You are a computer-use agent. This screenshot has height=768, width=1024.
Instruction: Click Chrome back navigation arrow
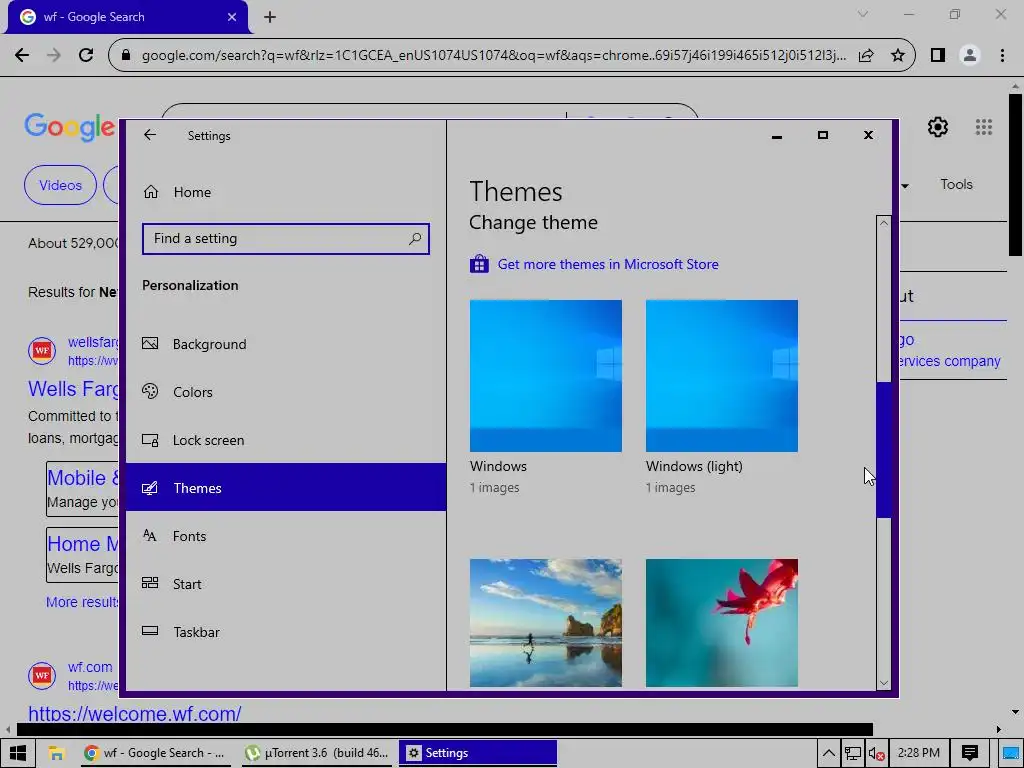pyautogui.click(x=22, y=55)
